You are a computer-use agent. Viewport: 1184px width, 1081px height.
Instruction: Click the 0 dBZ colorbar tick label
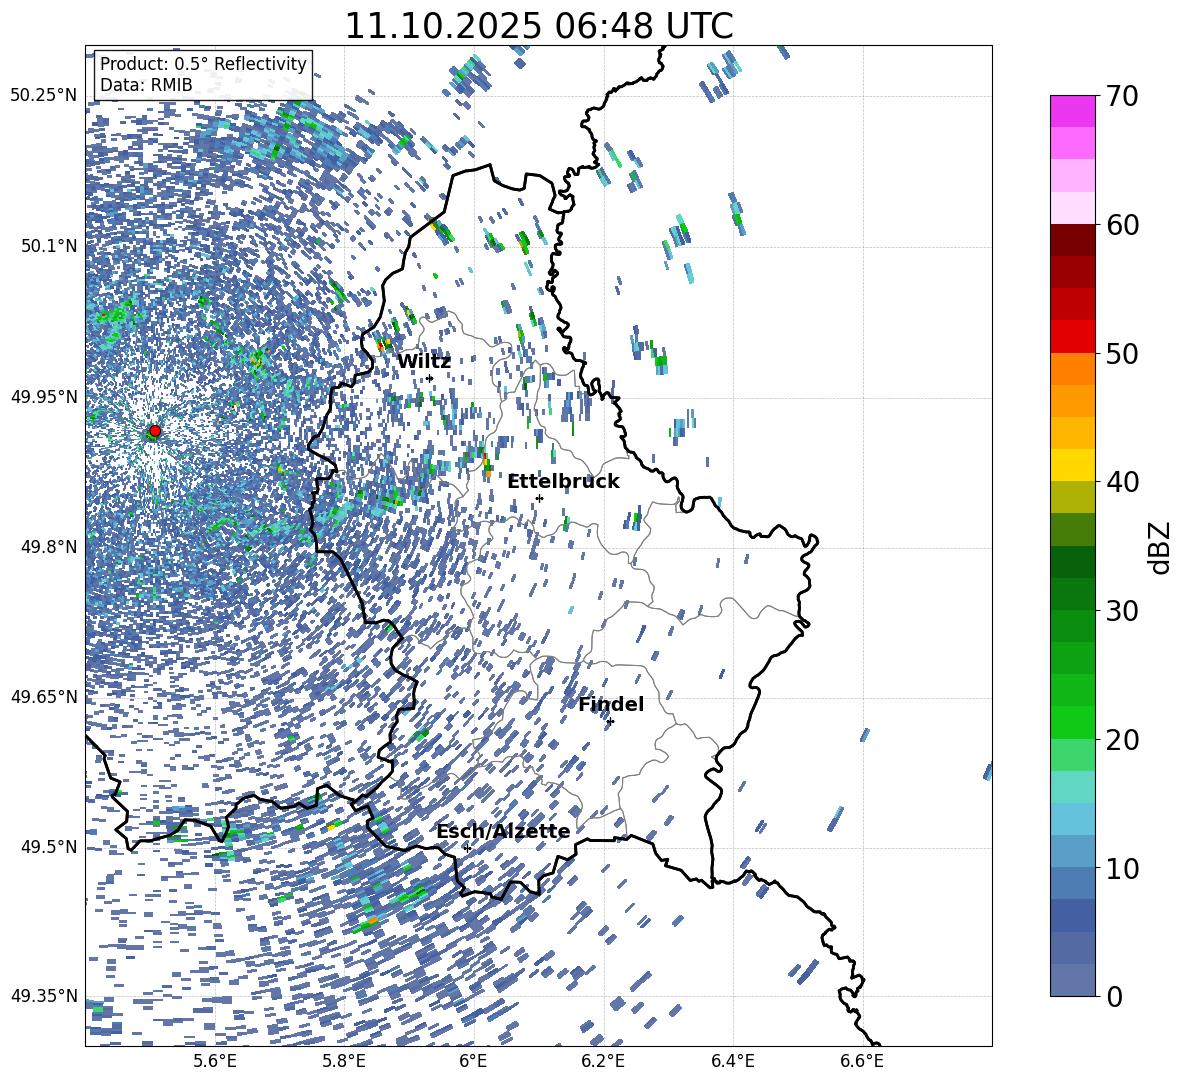(x=1114, y=996)
